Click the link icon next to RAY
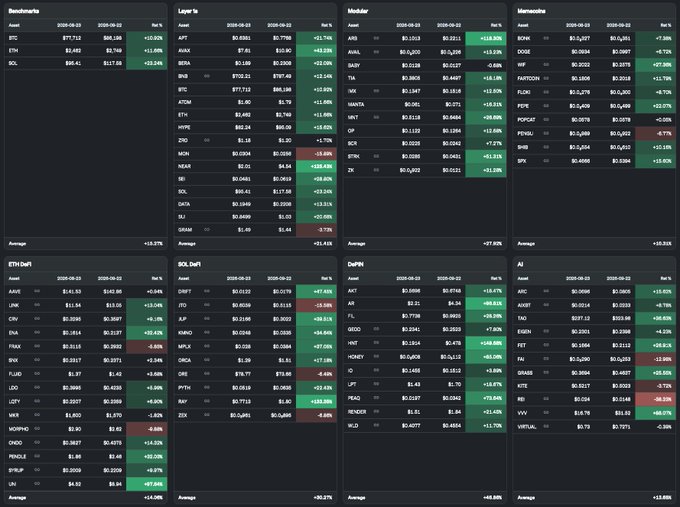 click(x=207, y=402)
